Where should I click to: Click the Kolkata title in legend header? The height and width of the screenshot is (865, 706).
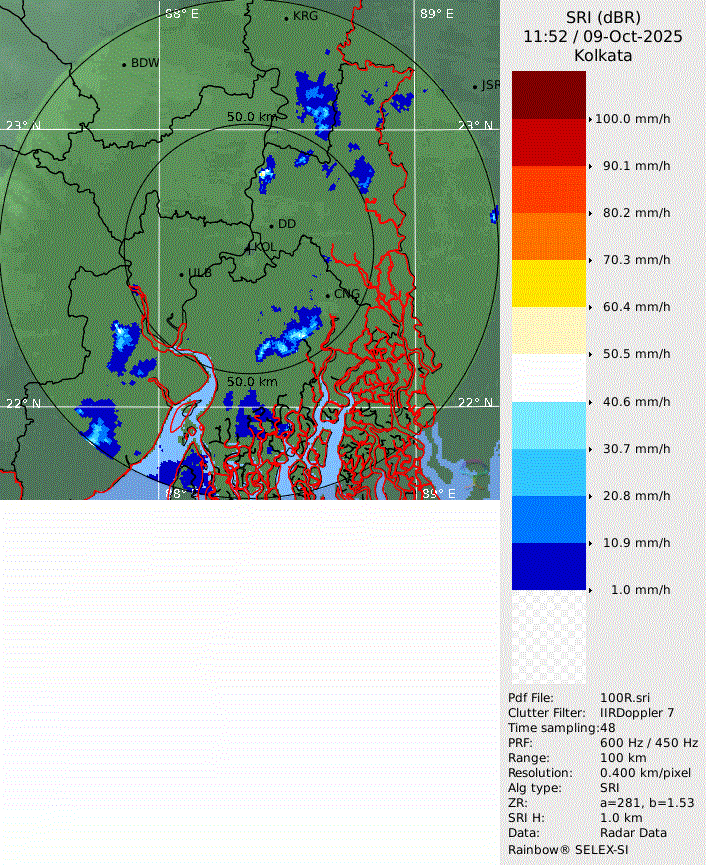click(x=602, y=56)
